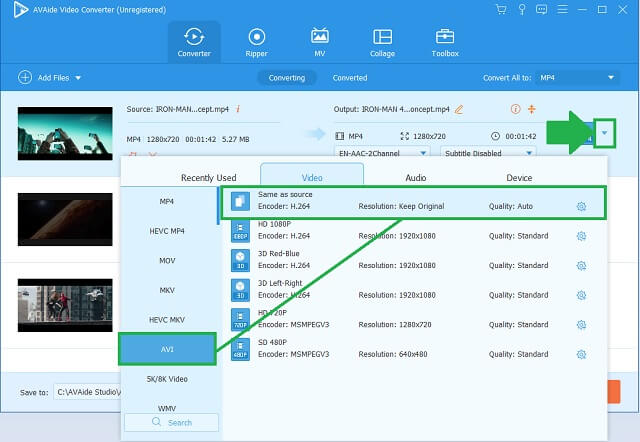
Task: Click the output resolution 1280x720 label
Action: [429, 136]
